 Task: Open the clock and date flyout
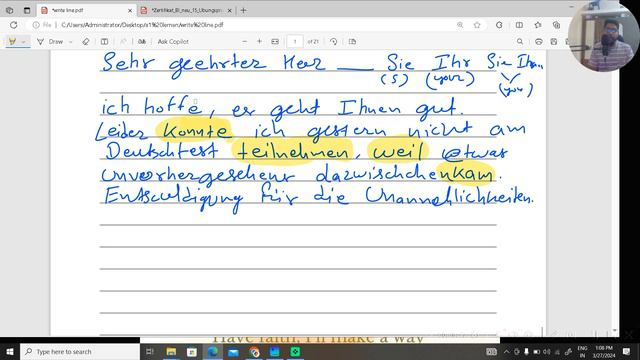604,351
